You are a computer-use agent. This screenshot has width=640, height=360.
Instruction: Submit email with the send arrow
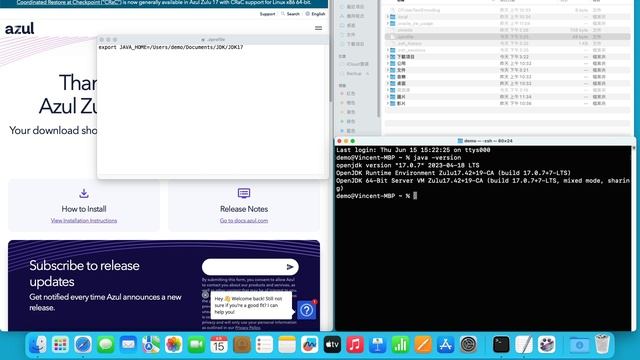290,267
